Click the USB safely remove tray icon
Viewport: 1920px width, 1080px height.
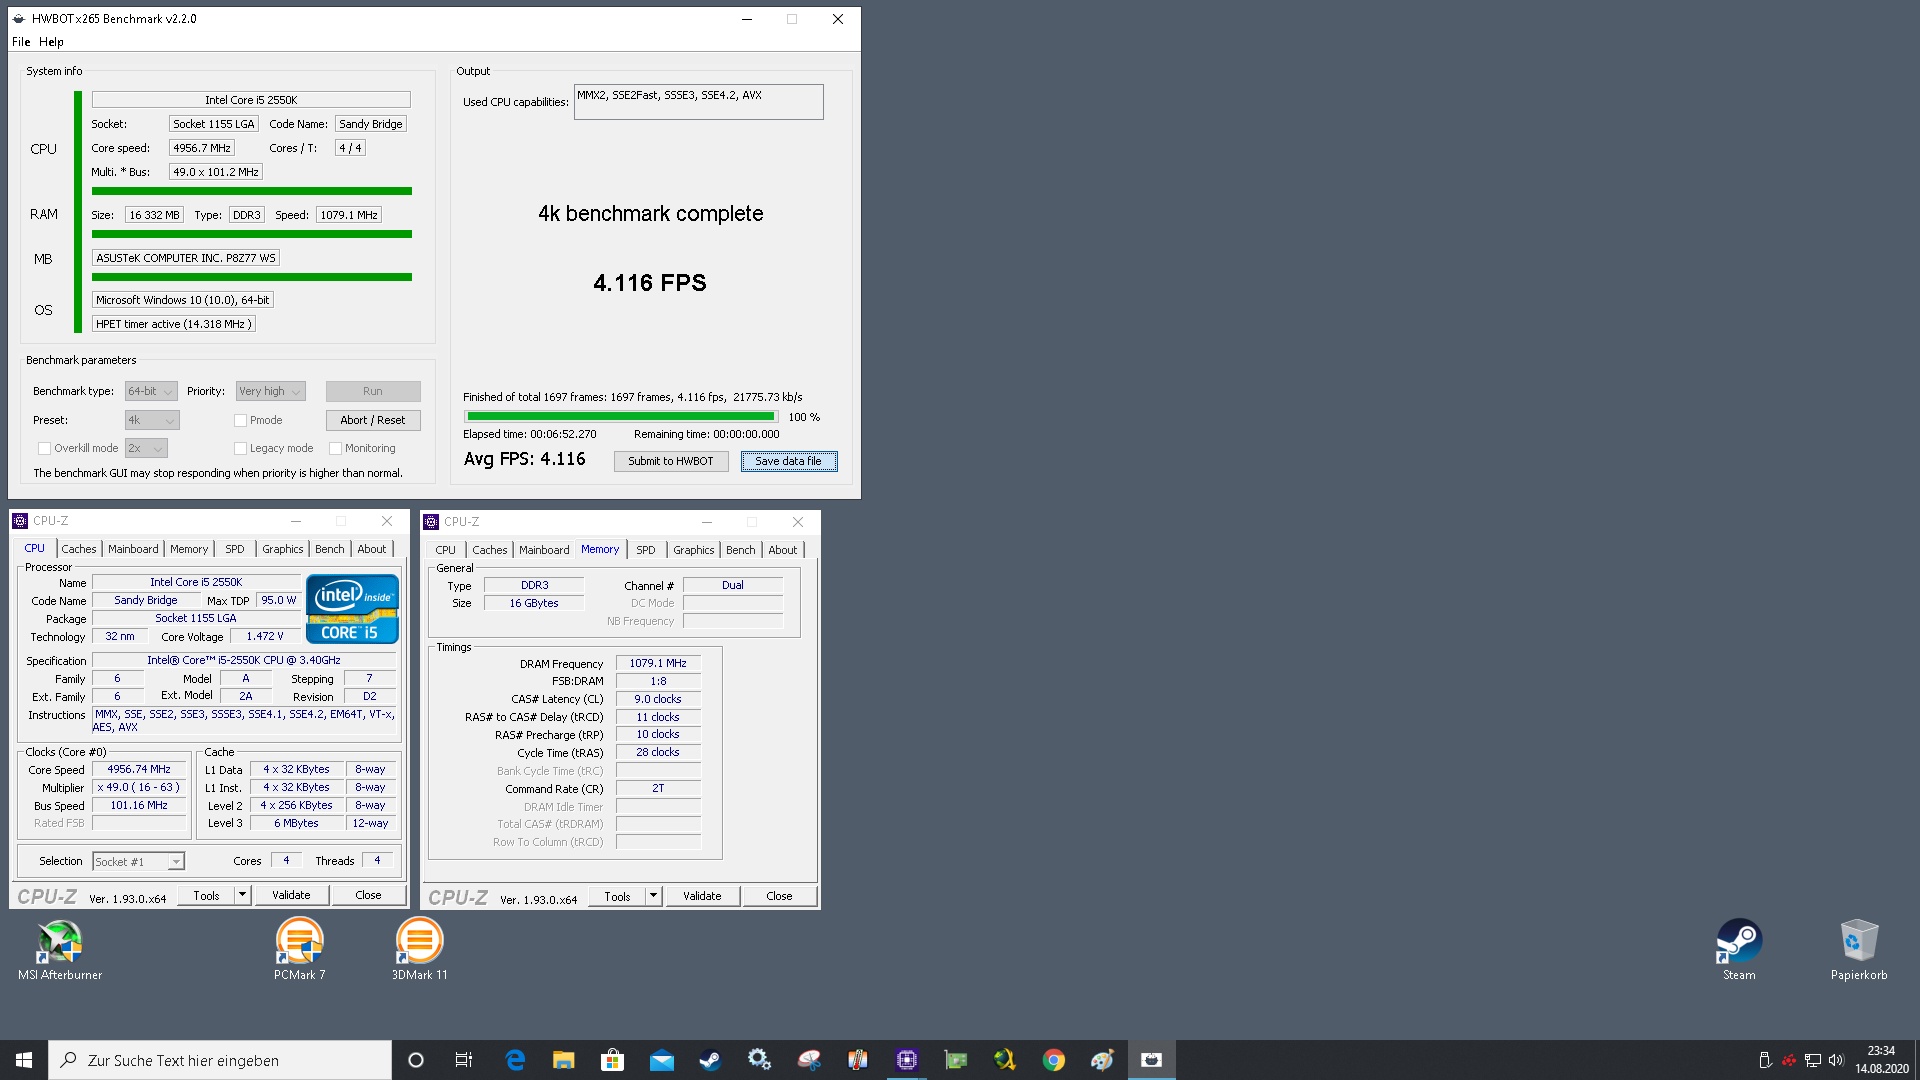point(1765,1060)
